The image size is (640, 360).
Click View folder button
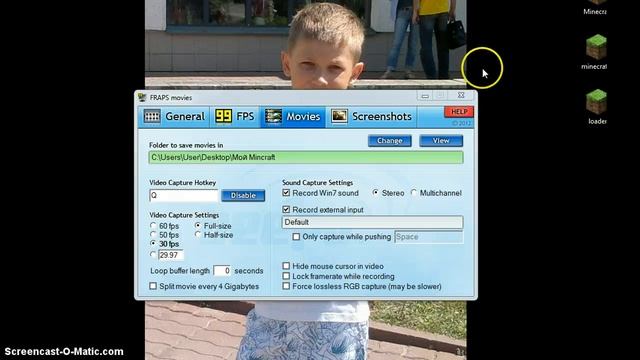pyautogui.click(x=441, y=141)
